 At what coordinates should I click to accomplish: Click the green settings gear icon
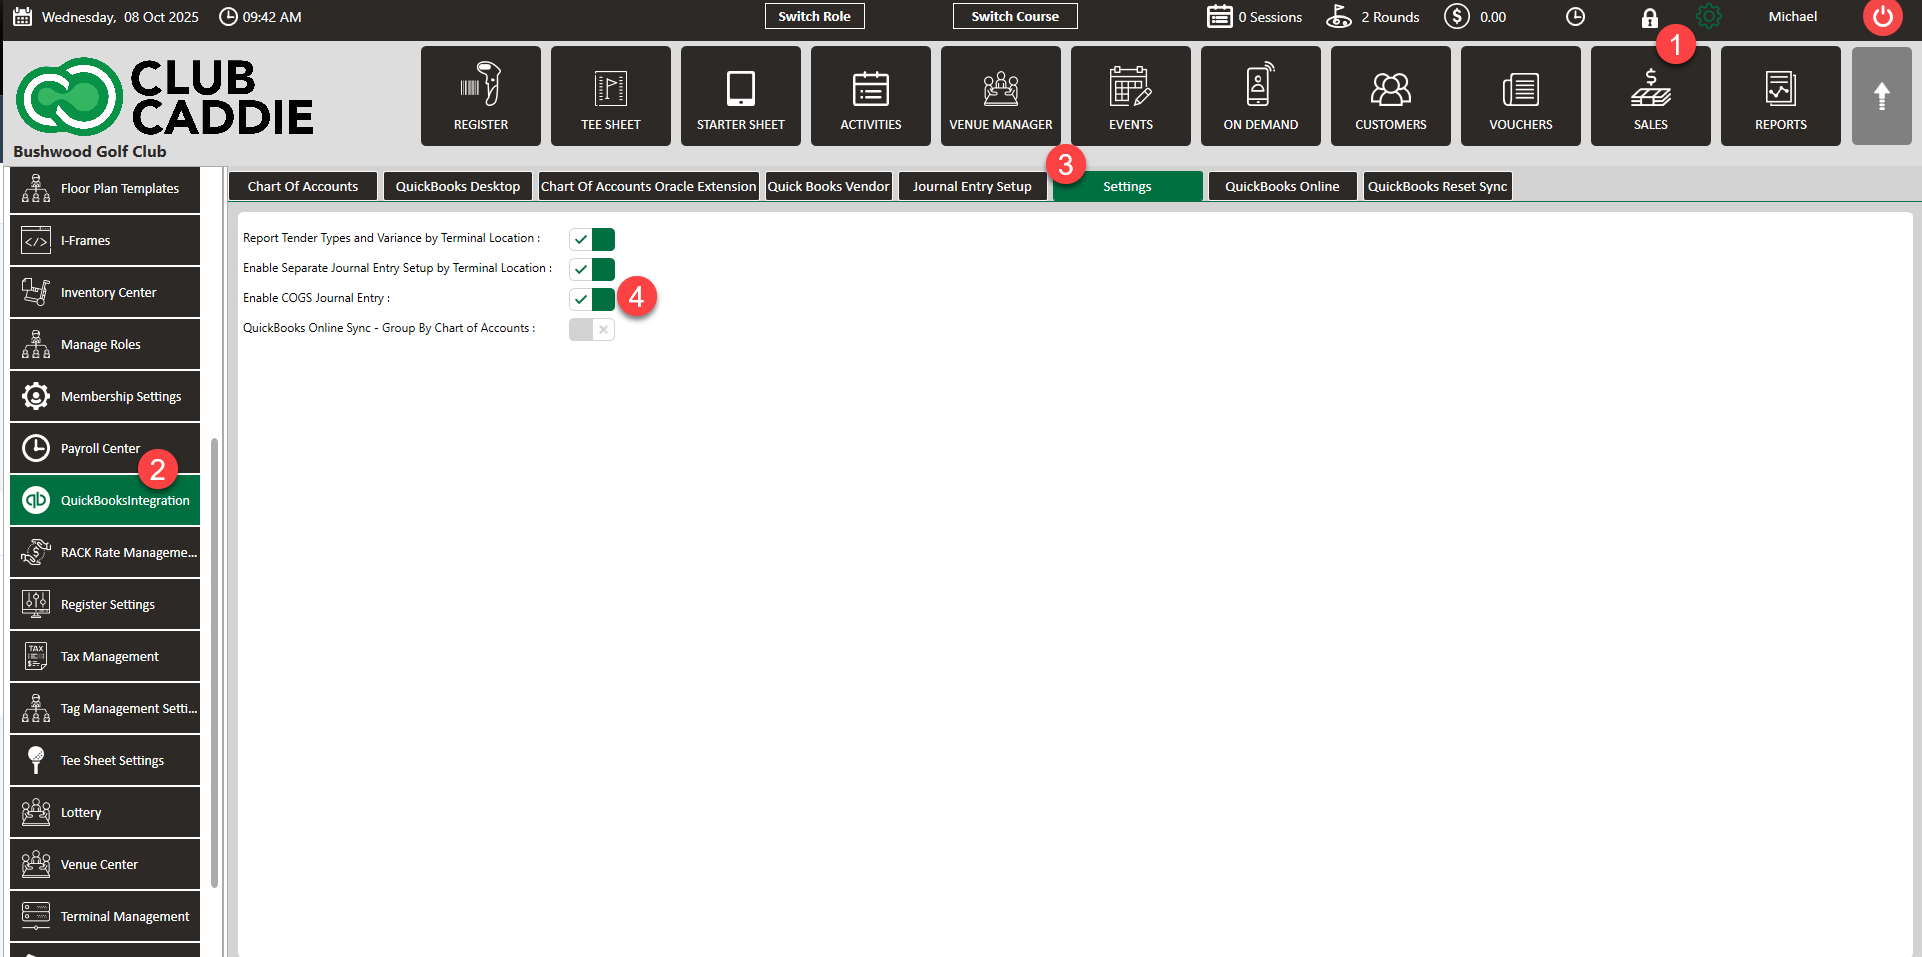tap(1709, 17)
